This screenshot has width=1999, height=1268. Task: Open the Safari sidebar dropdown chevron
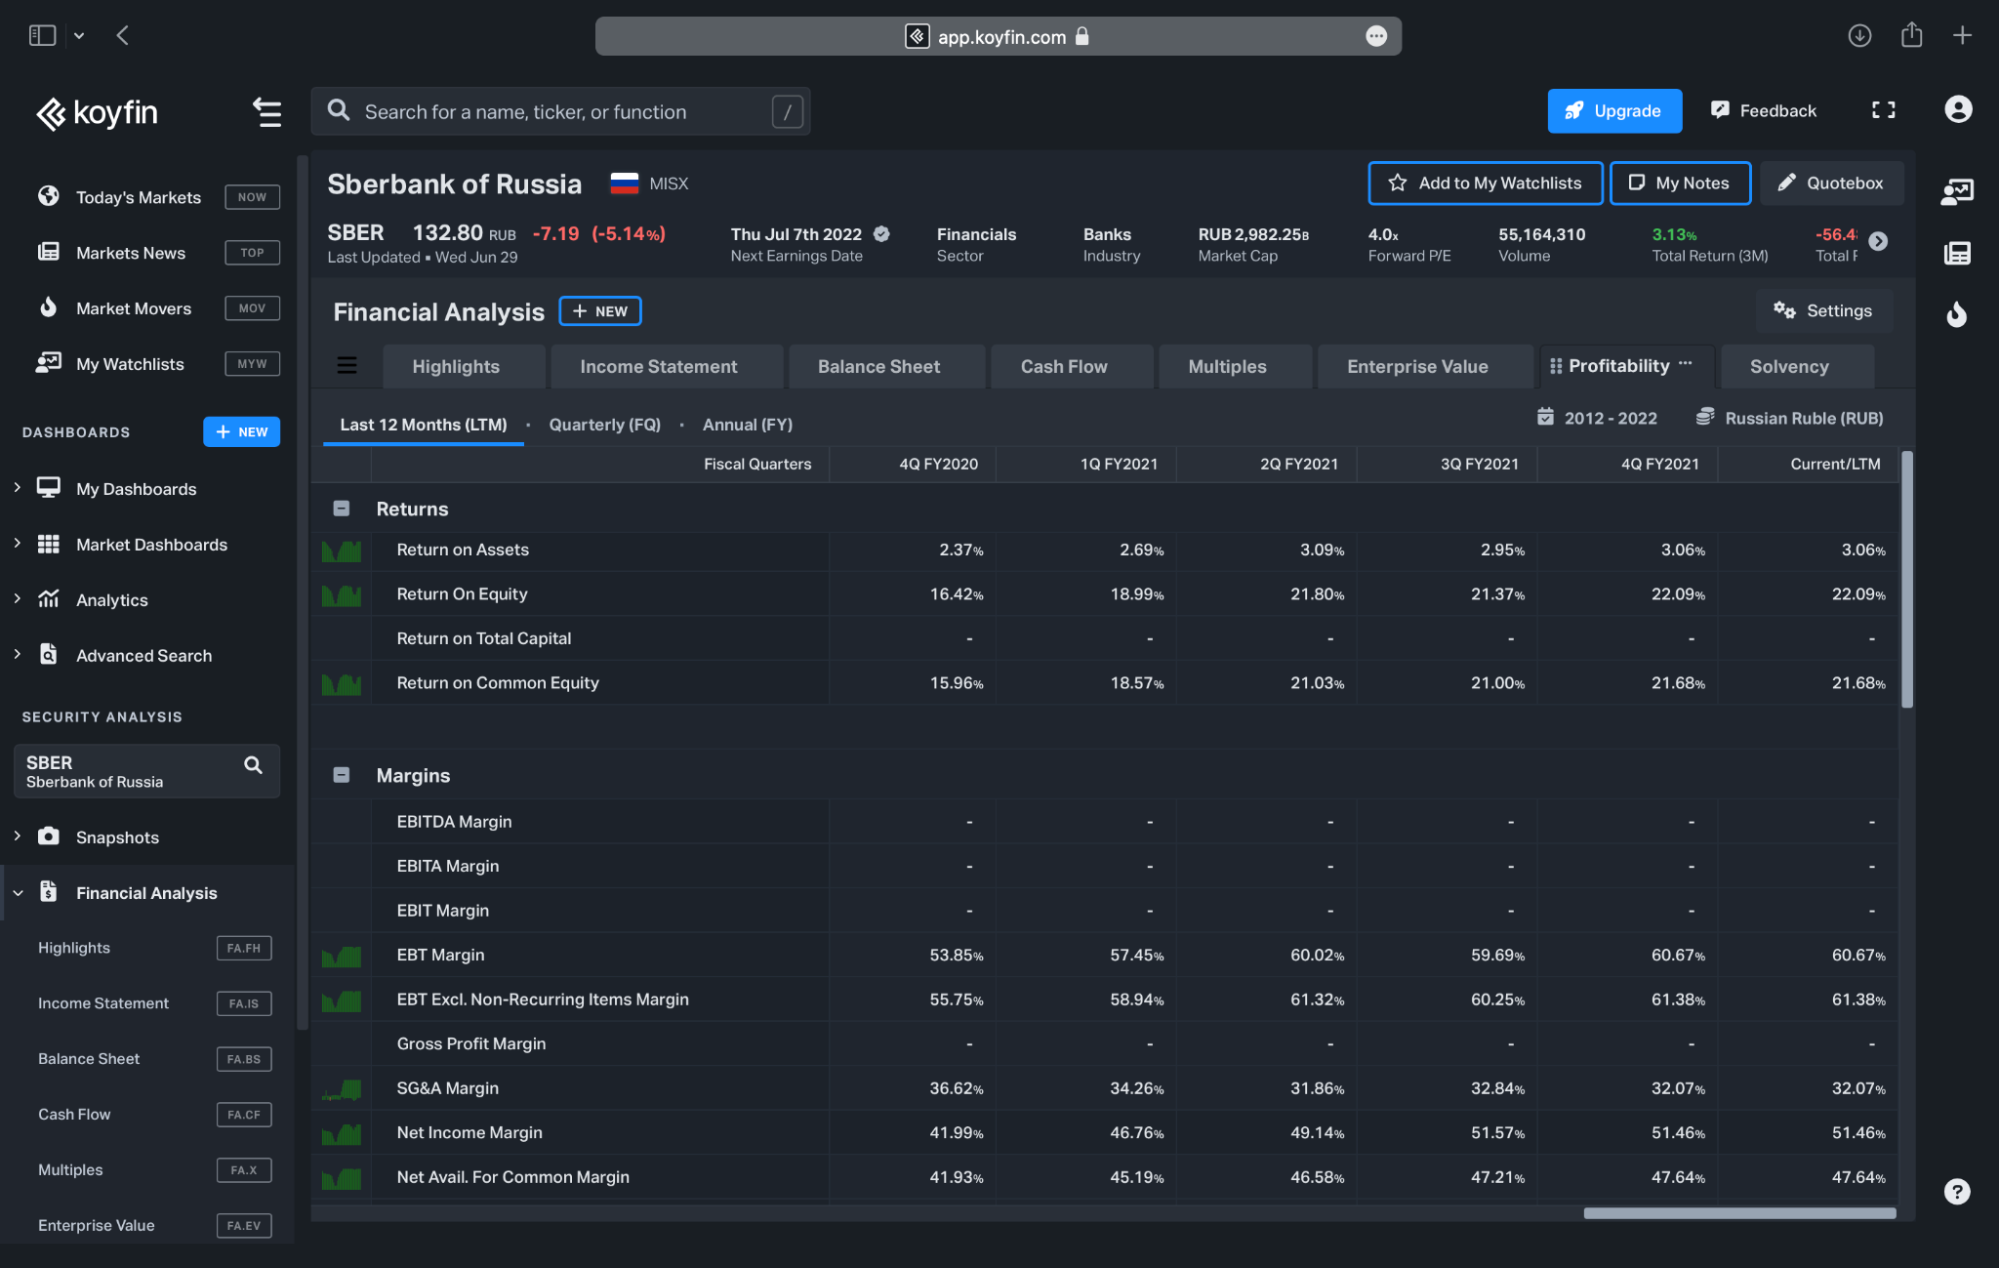point(79,36)
